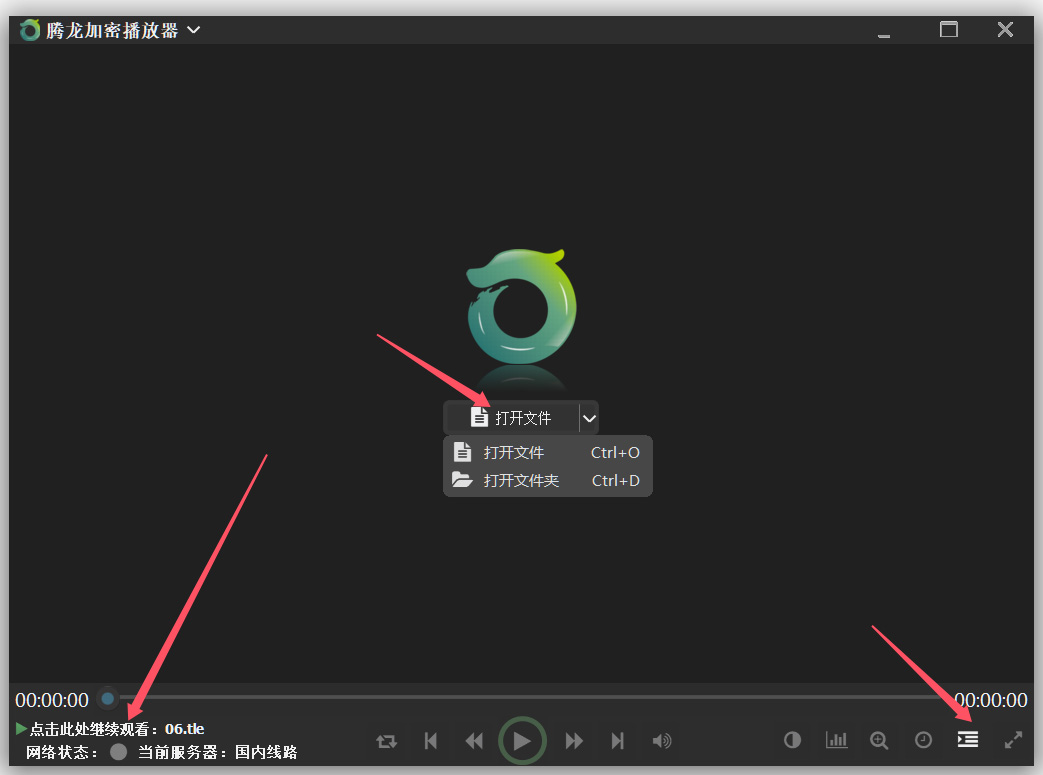Toggle the repeat loop mode icon
Screen dimensions: 1043x775
[386, 740]
